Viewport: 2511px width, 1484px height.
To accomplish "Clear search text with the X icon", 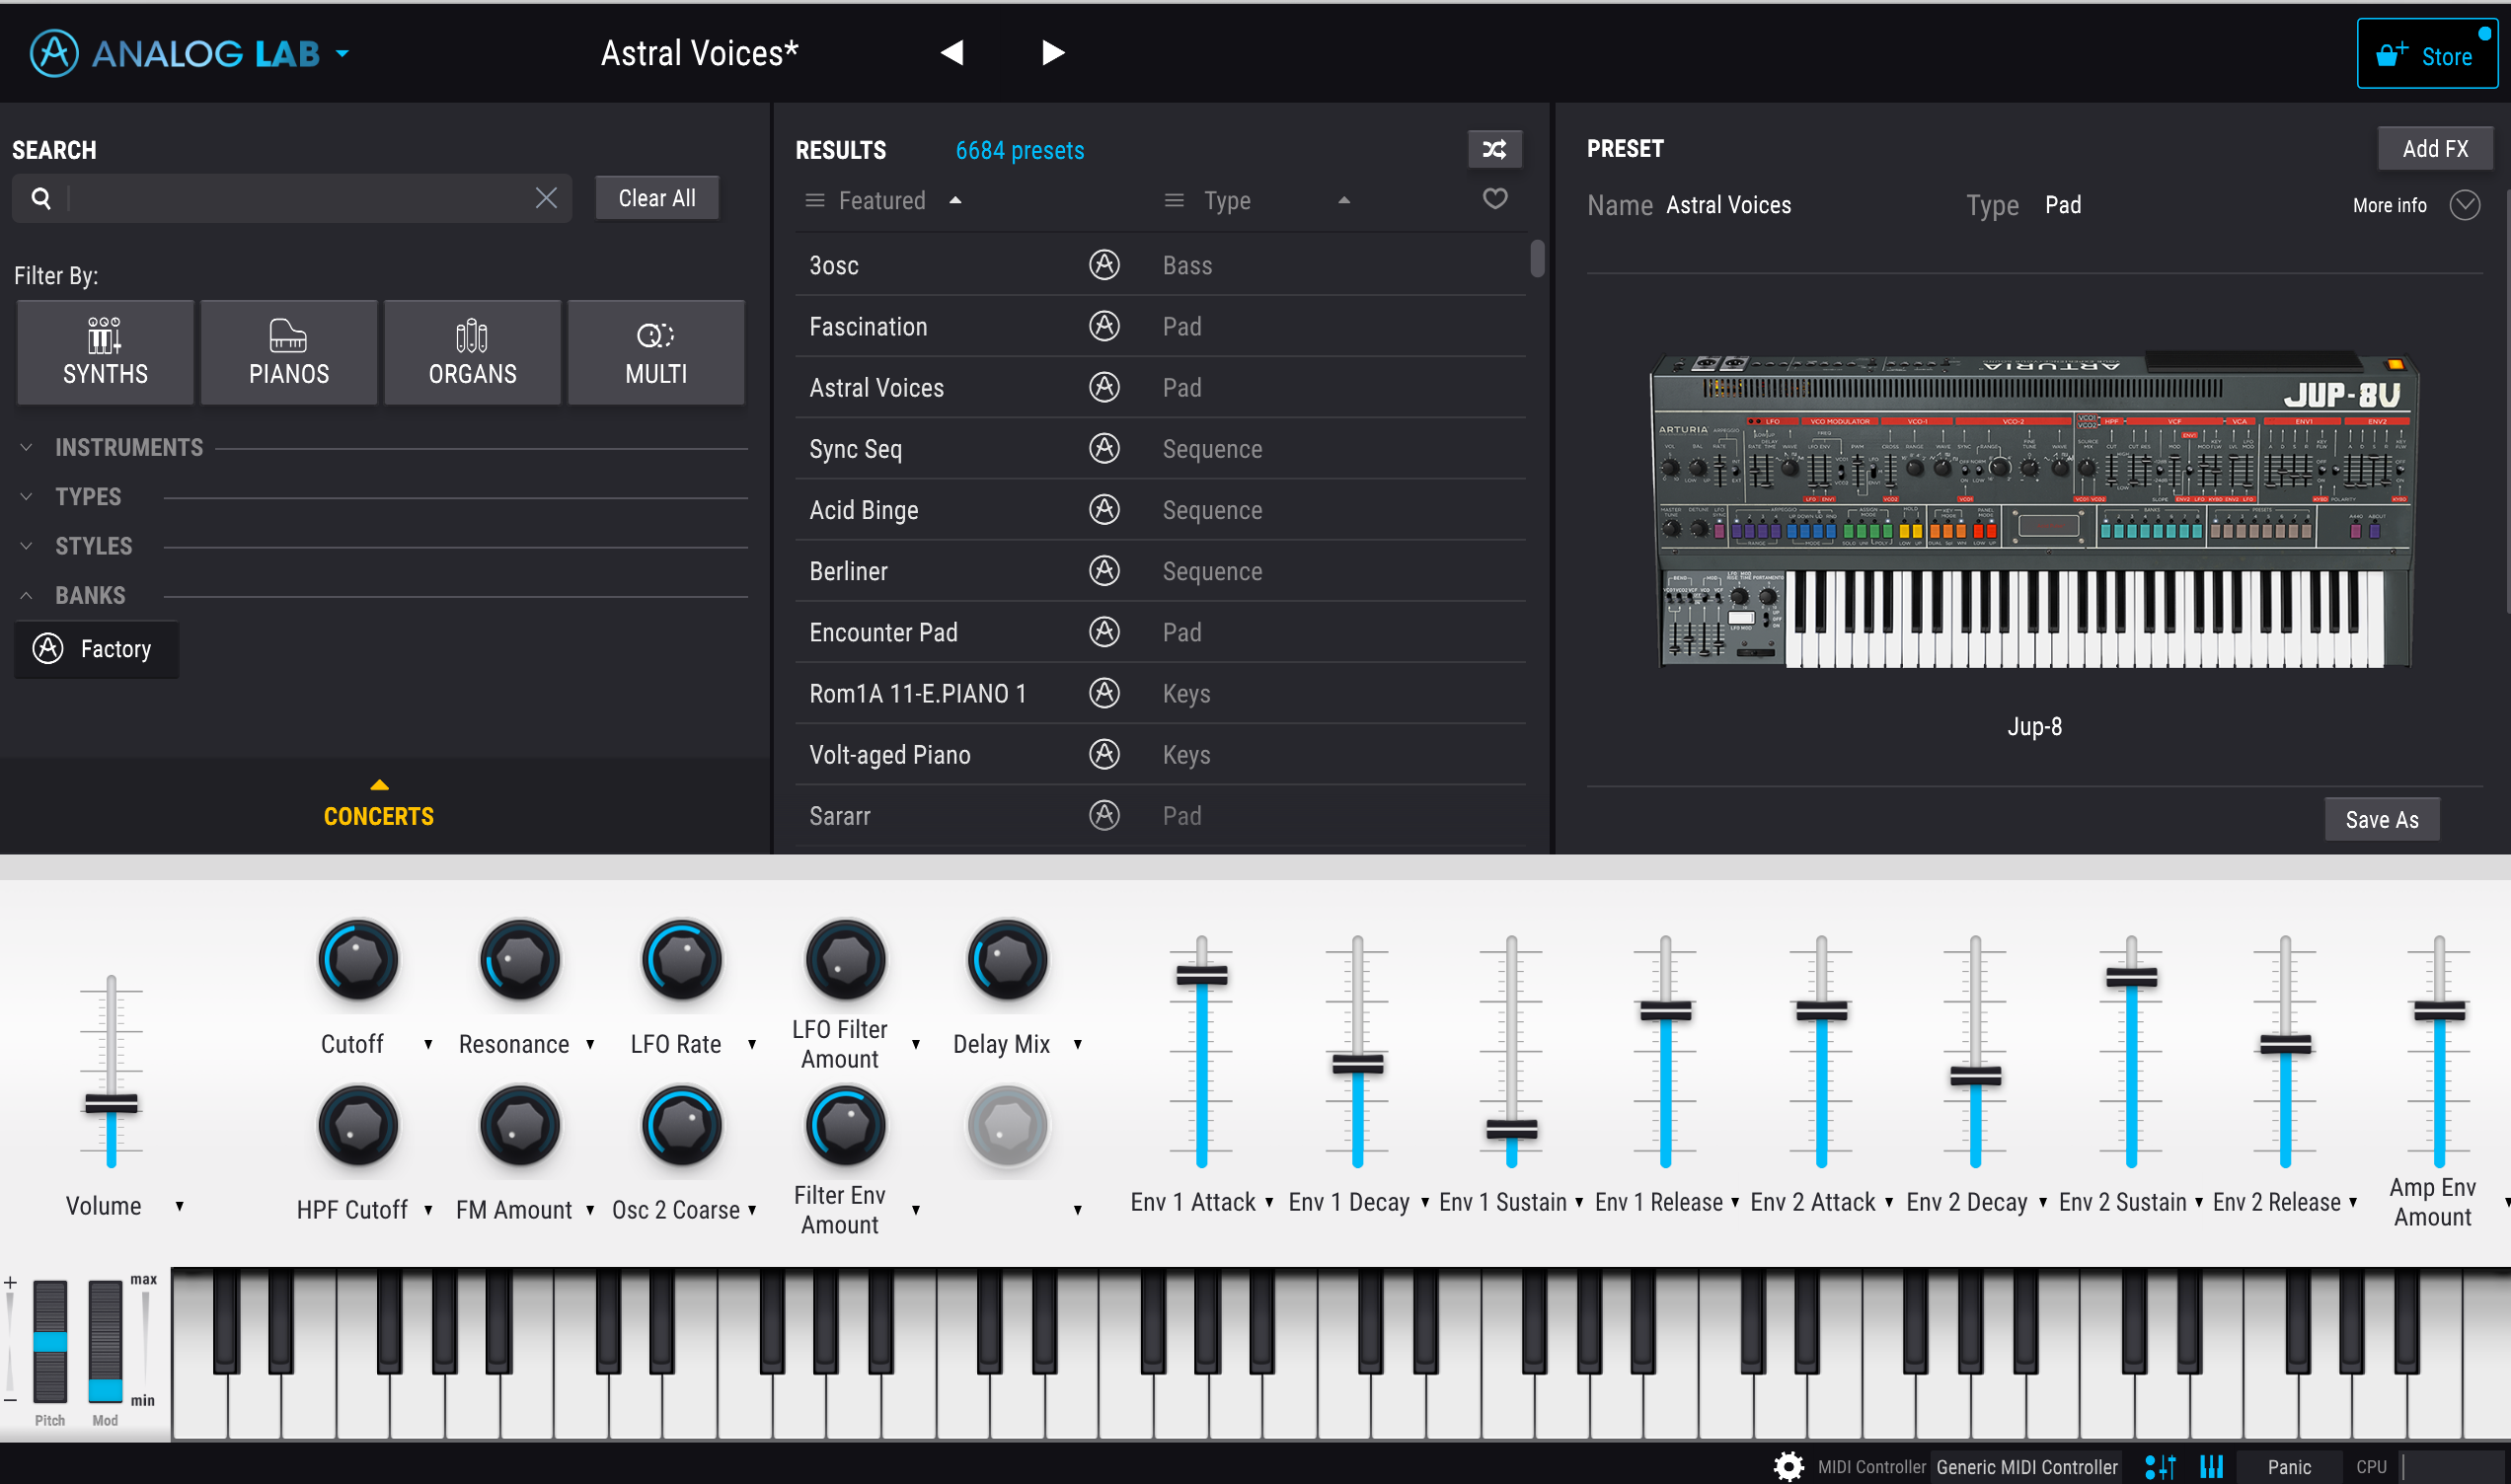I will 546,198.
